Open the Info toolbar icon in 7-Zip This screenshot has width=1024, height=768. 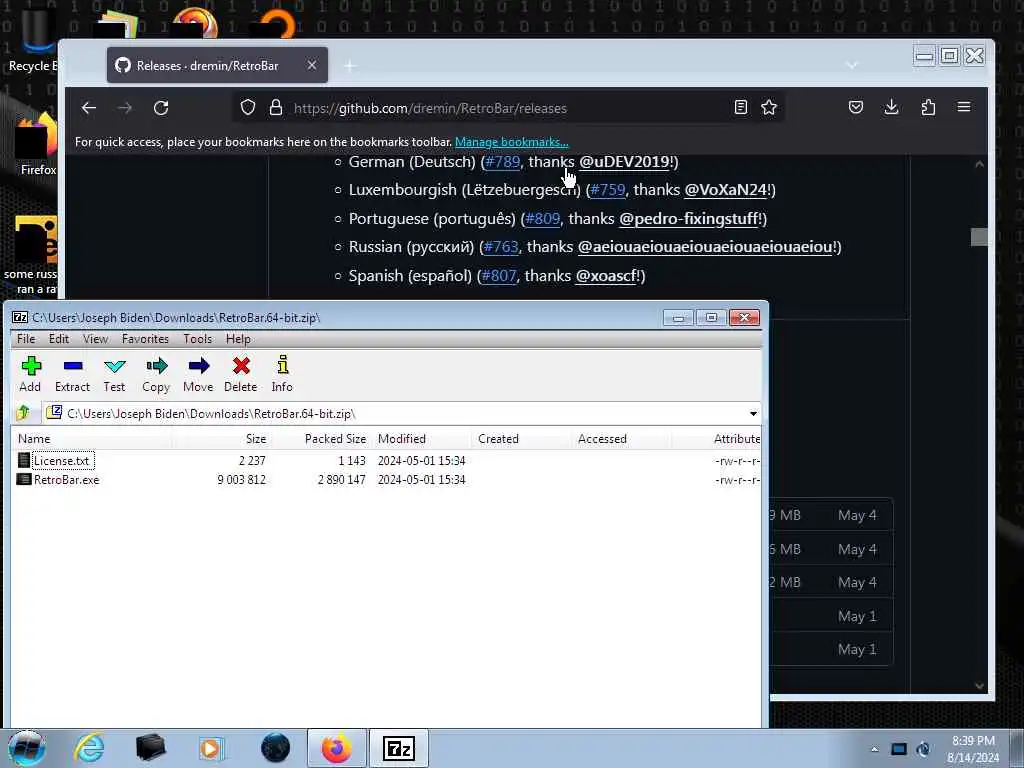pyautogui.click(x=282, y=374)
